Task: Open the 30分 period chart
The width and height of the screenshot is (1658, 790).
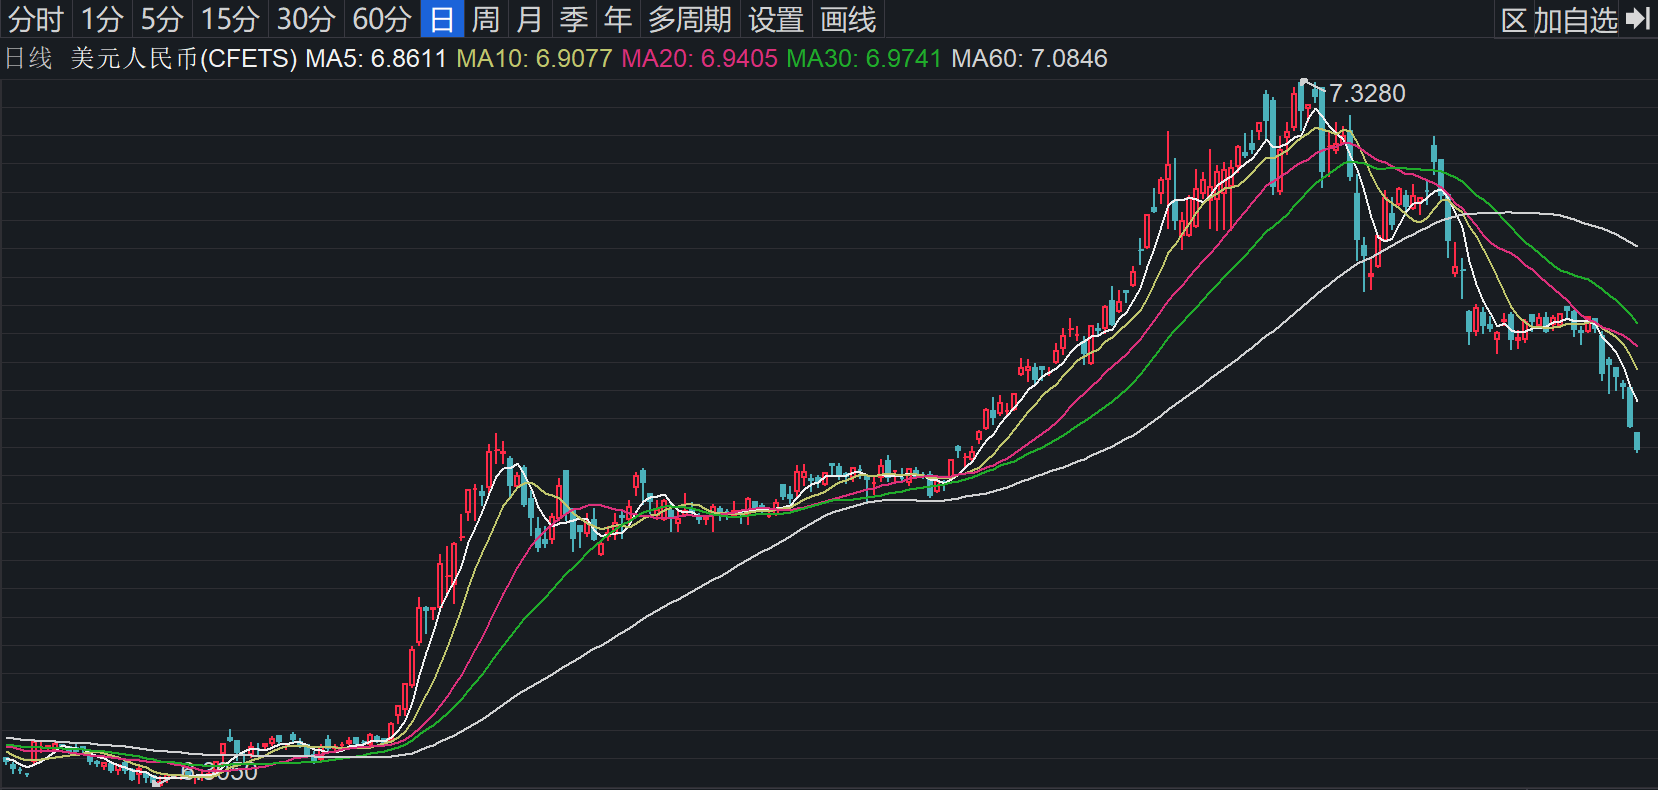Action: click(x=306, y=19)
